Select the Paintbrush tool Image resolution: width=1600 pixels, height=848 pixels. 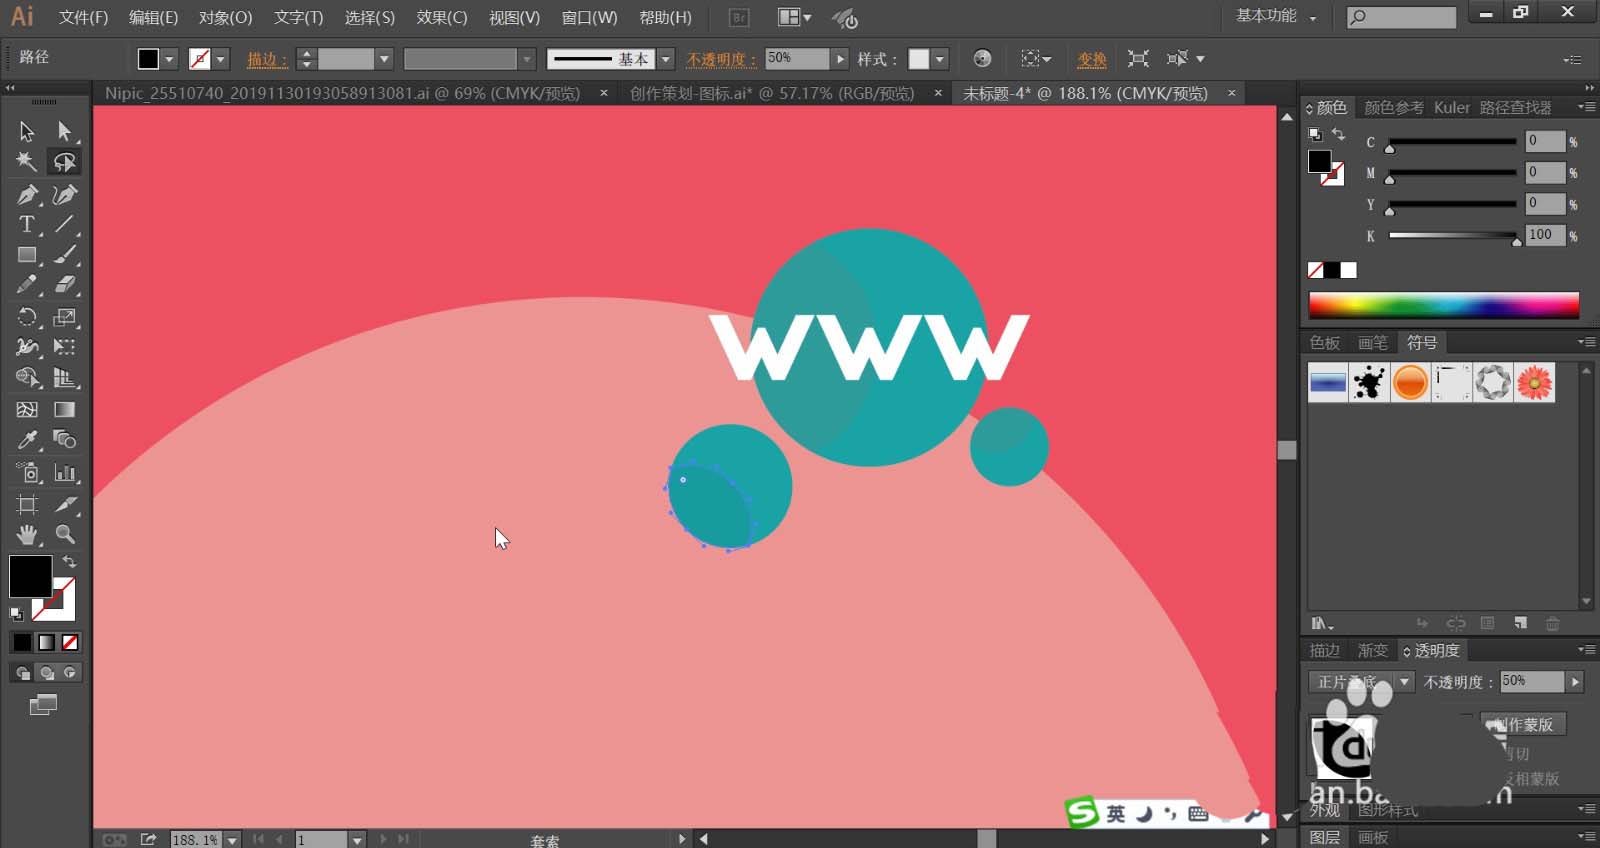(x=64, y=255)
